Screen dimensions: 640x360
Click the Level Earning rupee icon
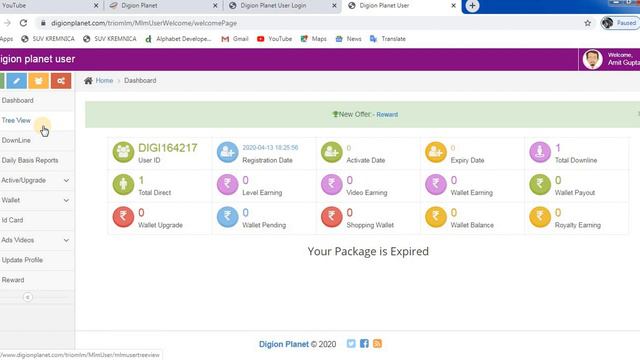pyautogui.click(x=227, y=184)
